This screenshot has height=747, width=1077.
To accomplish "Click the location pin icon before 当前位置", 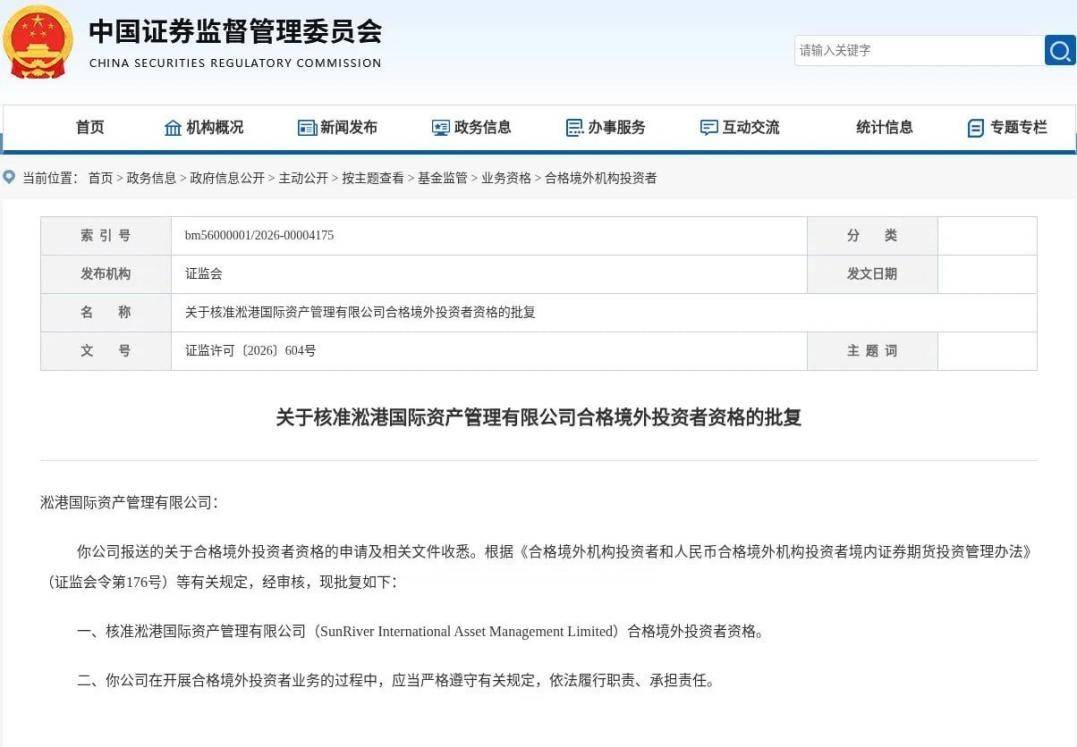I will click(x=9, y=177).
